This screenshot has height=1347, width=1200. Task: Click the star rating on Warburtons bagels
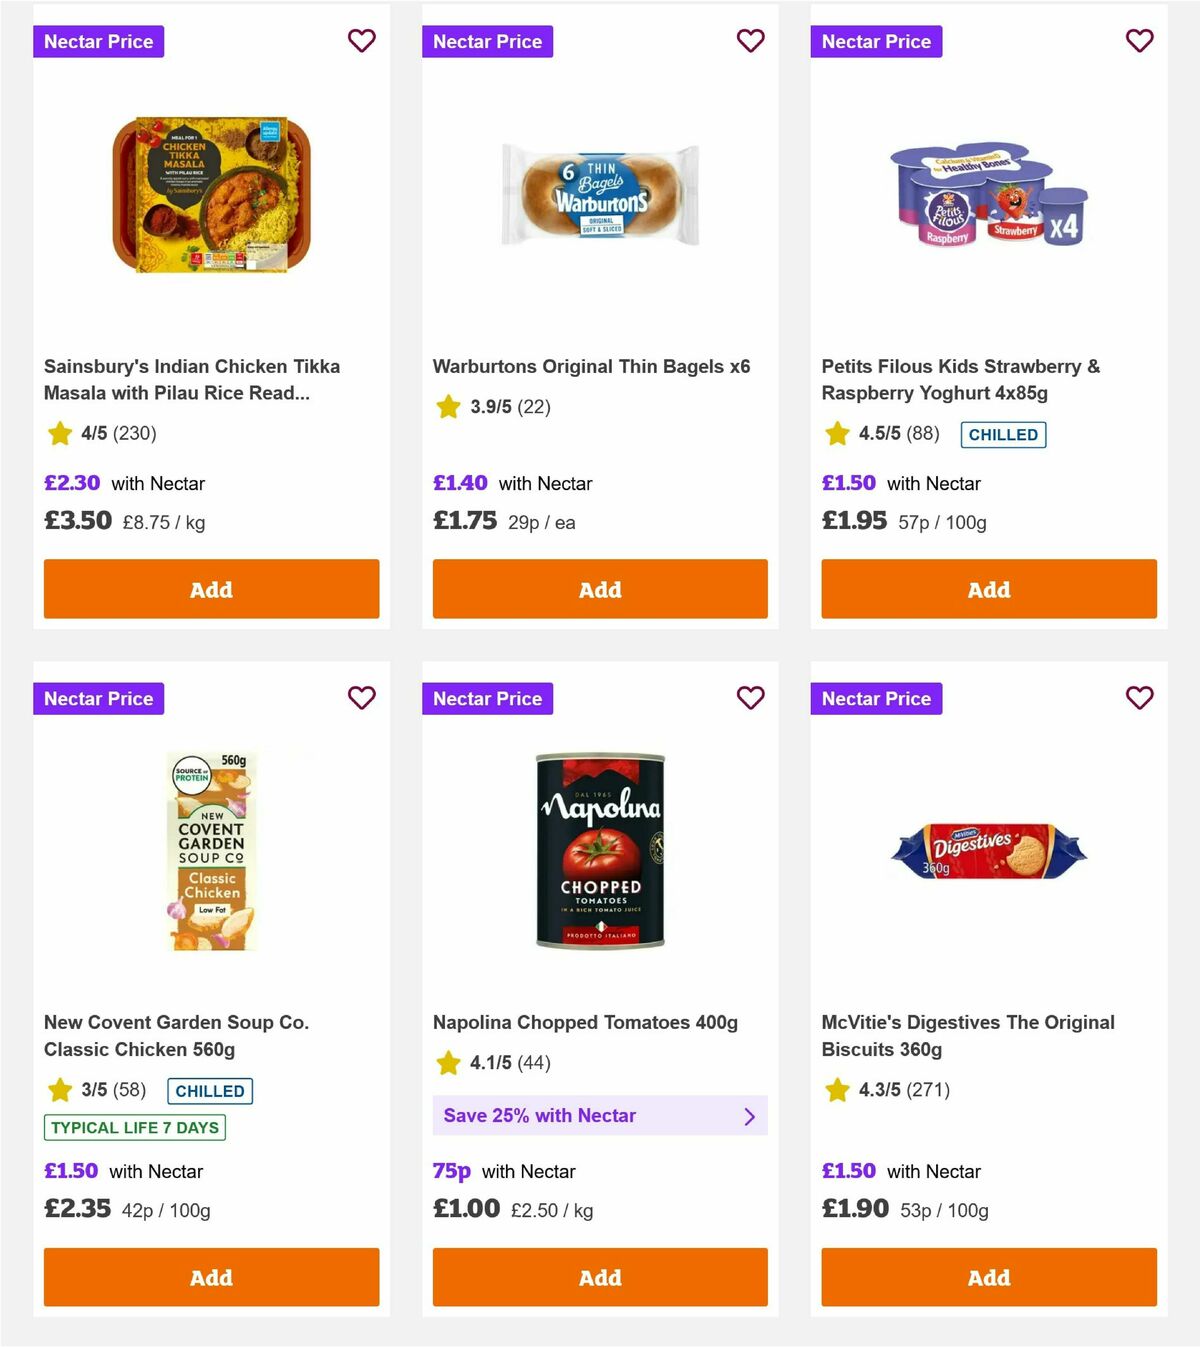point(447,407)
